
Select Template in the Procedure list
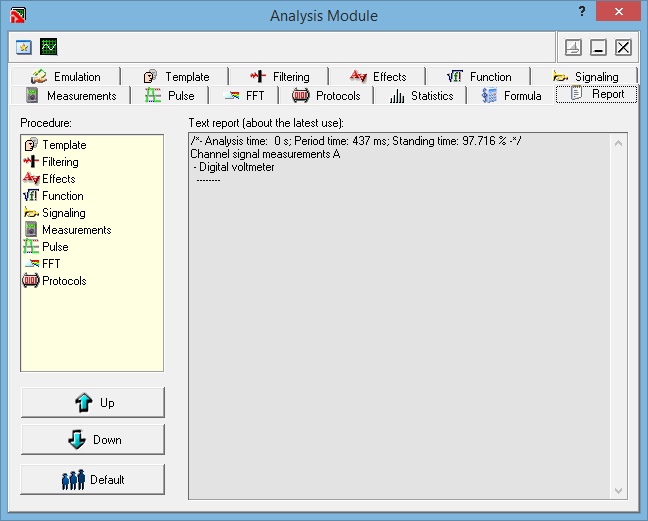tap(63, 145)
